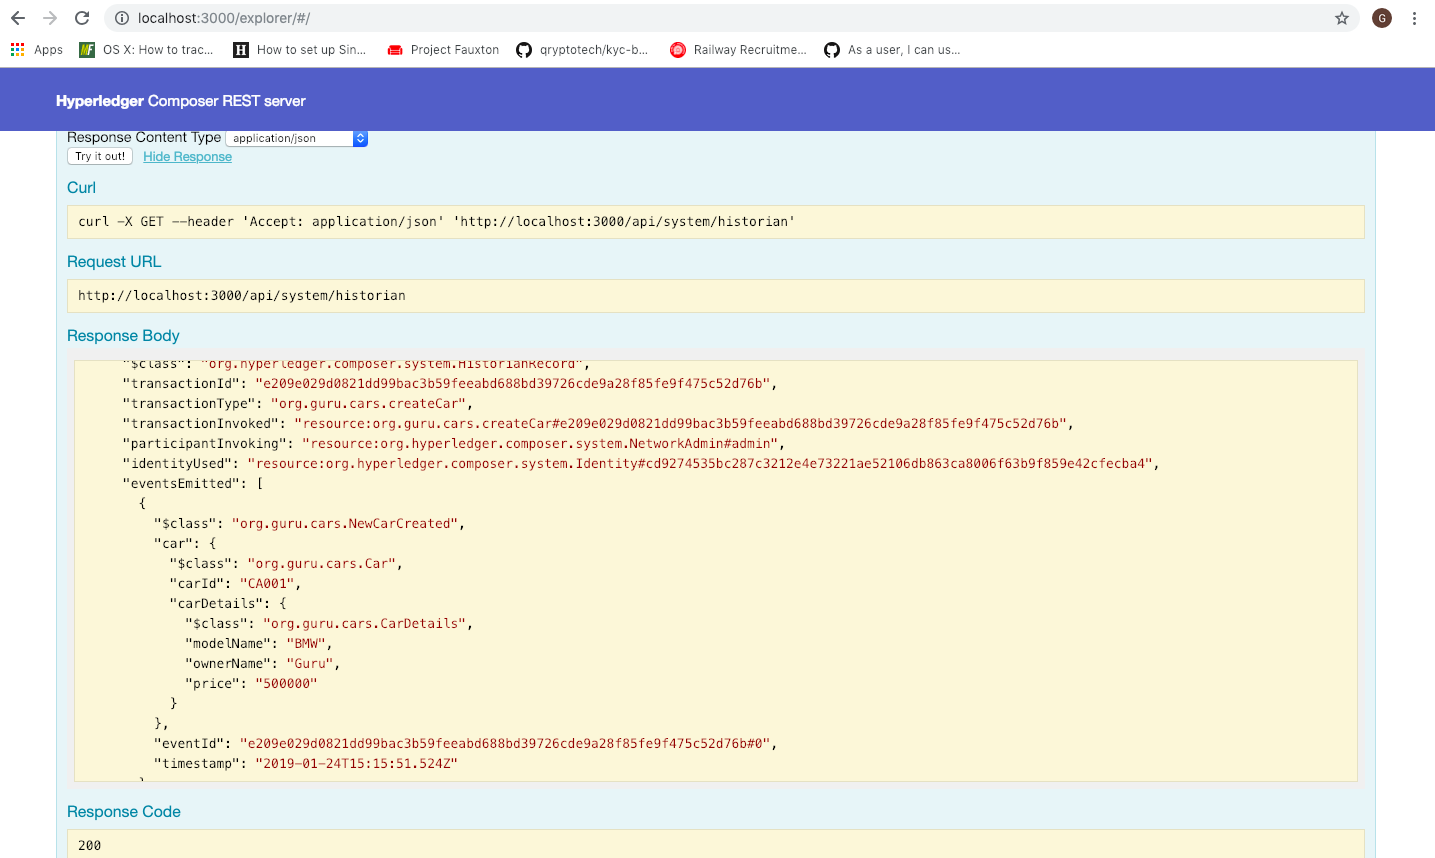Go back with the browser back arrow
This screenshot has width=1435, height=858.
(18, 18)
